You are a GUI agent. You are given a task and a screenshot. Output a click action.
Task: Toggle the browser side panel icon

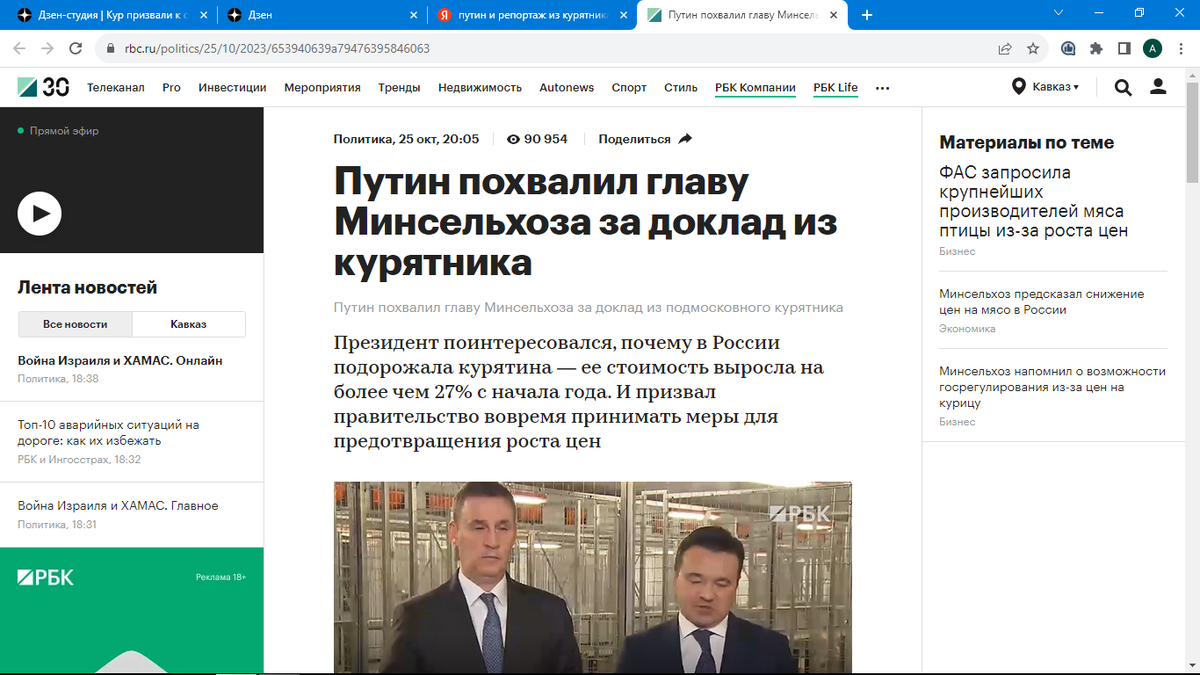click(1124, 48)
